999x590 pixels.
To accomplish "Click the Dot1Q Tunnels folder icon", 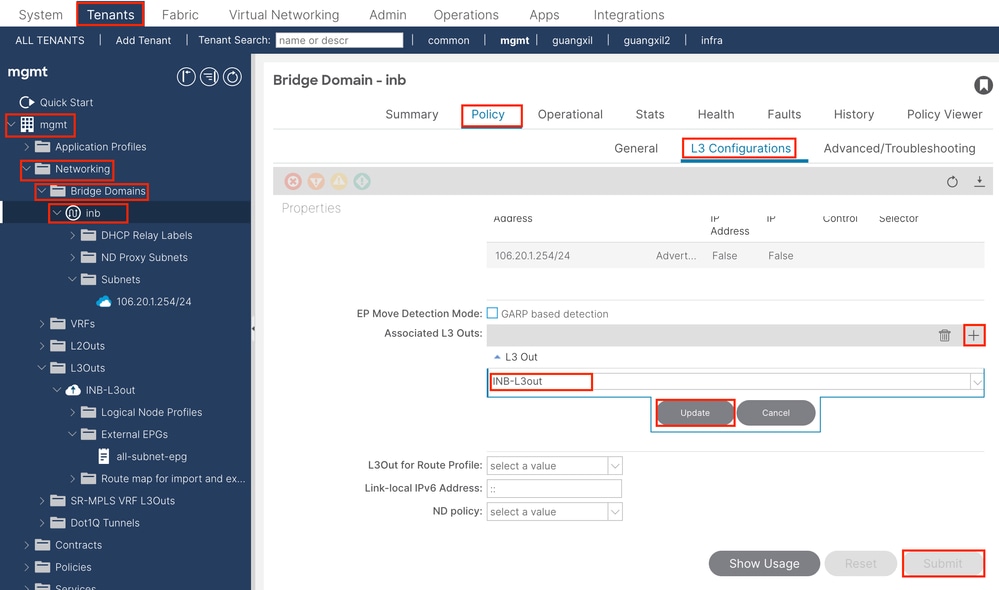I will [x=58, y=522].
